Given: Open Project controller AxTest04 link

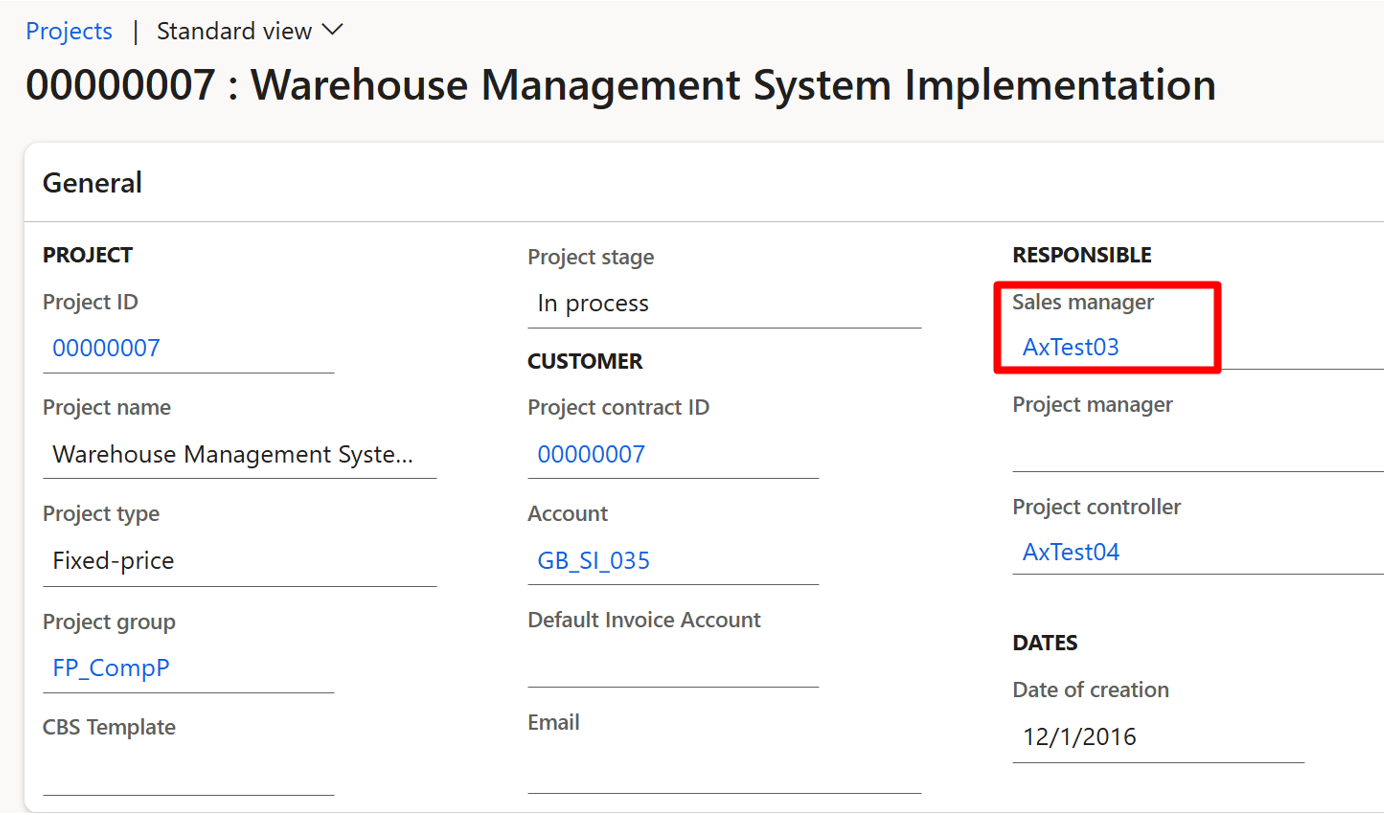Looking at the screenshot, I should pos(1070,552).
